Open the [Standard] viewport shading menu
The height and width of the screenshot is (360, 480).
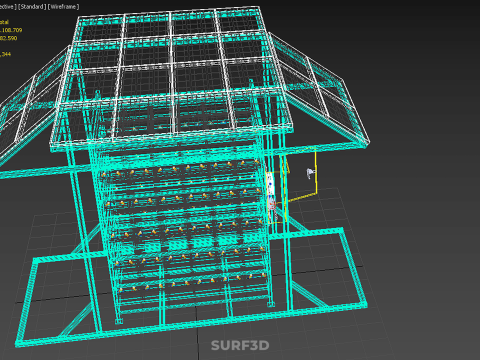31,7
